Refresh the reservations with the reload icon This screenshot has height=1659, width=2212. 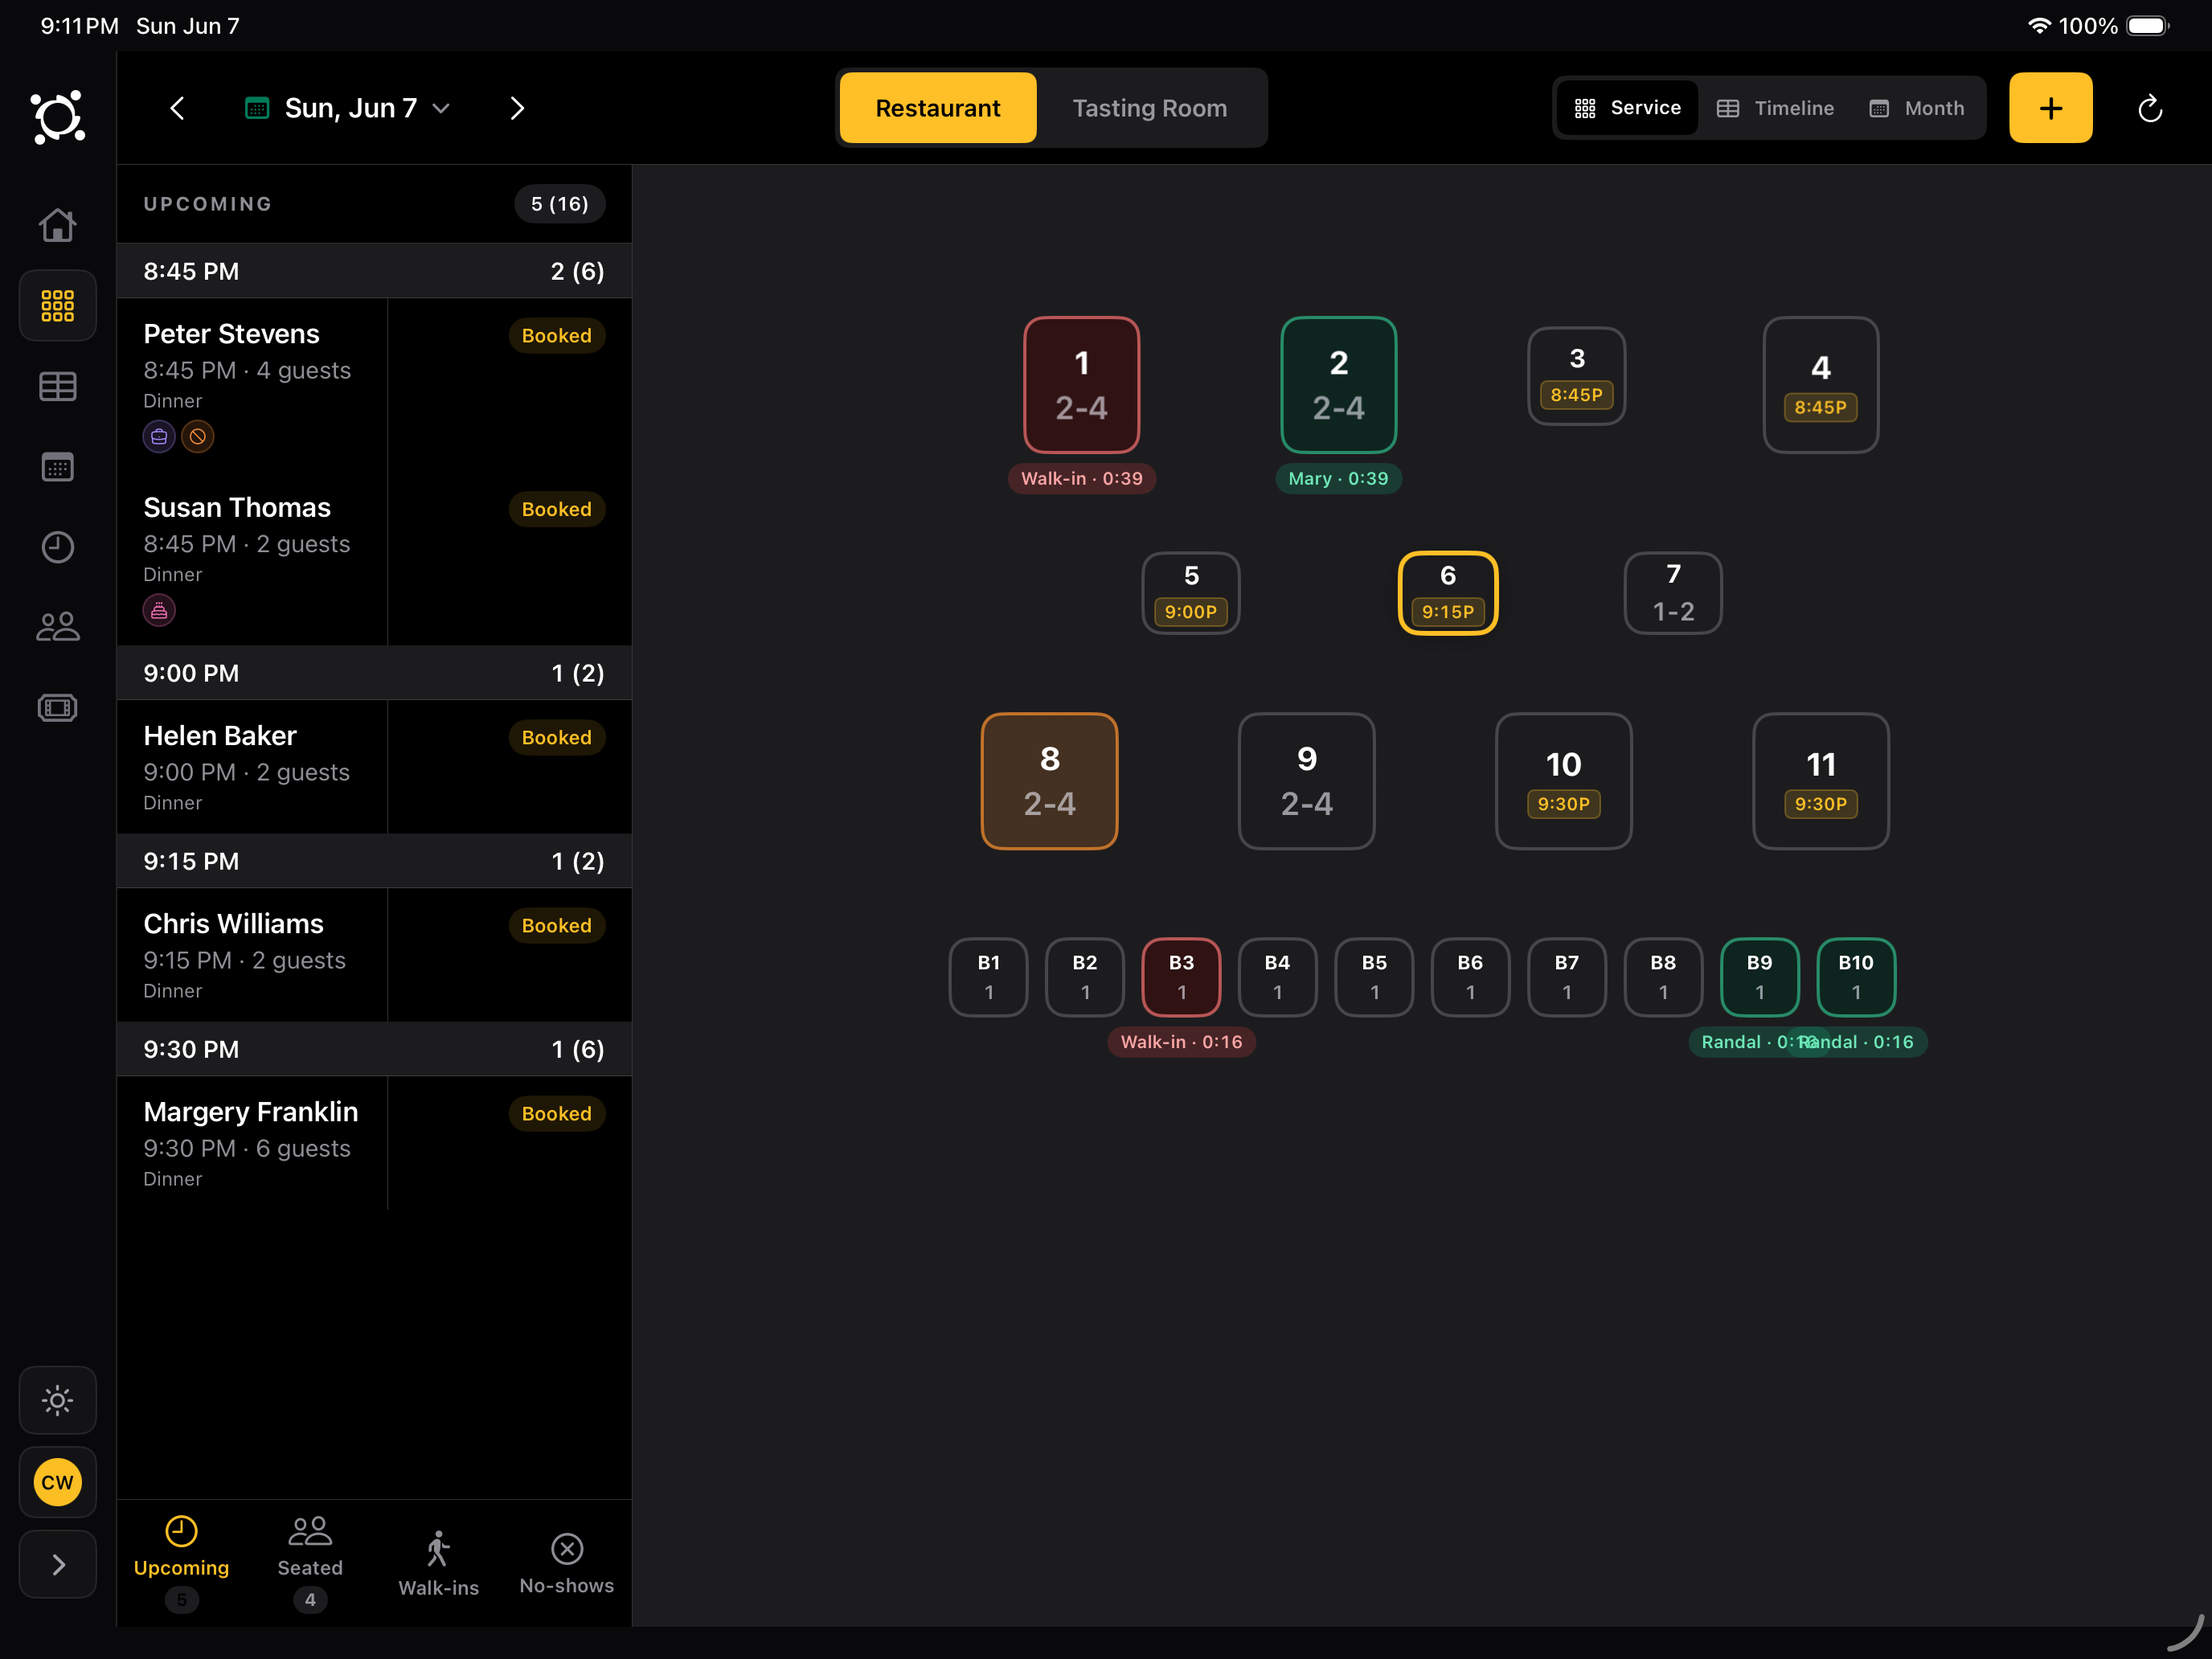(x=2150, y=108)
